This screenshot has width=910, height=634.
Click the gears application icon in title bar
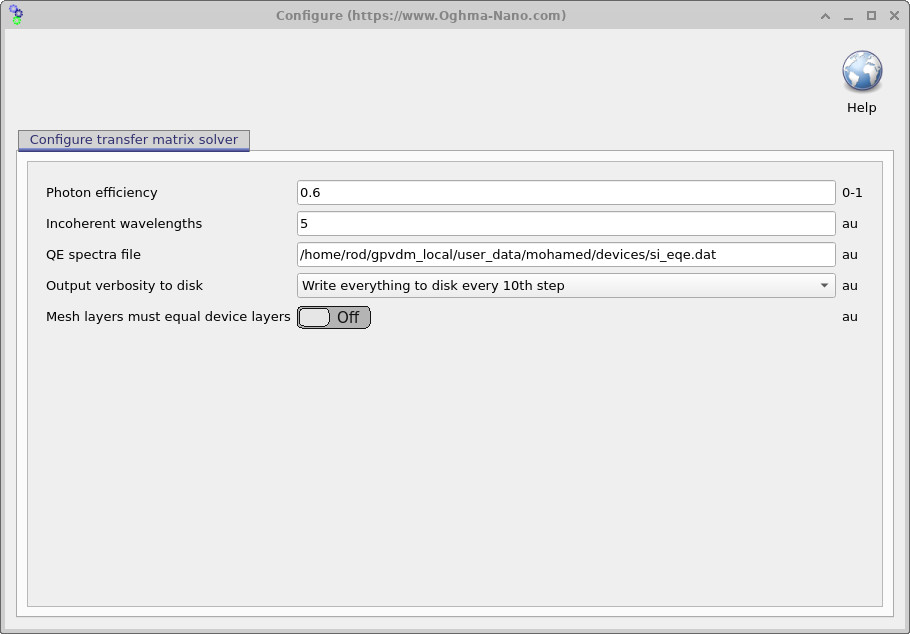tap(14, 14)
